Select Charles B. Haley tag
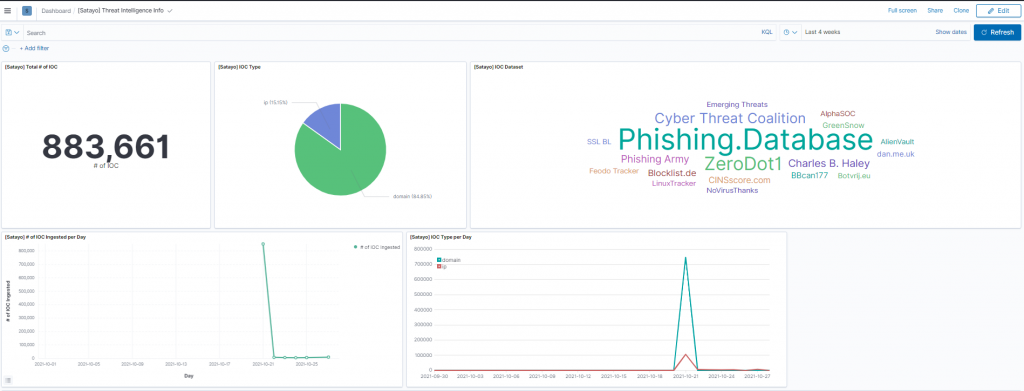This screenshot has height=391, width=1024. click(x=829, y=163)
